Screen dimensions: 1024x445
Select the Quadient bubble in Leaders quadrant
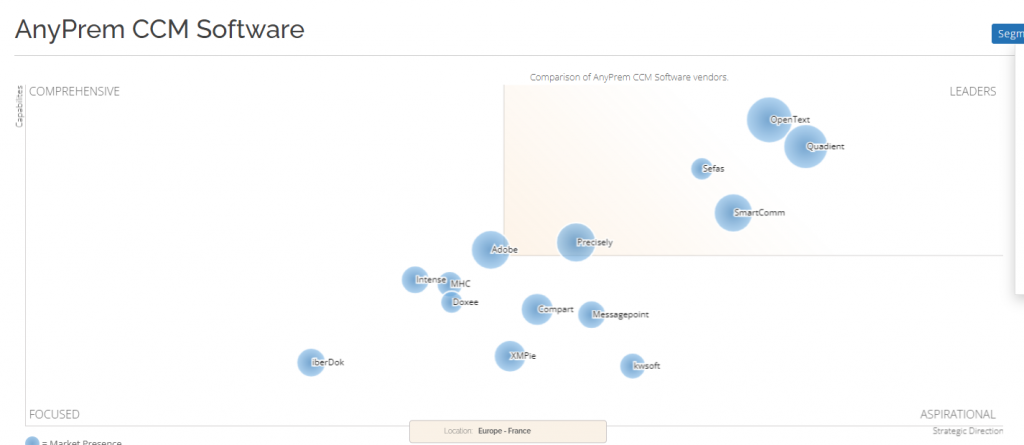(x=805, y=147)
